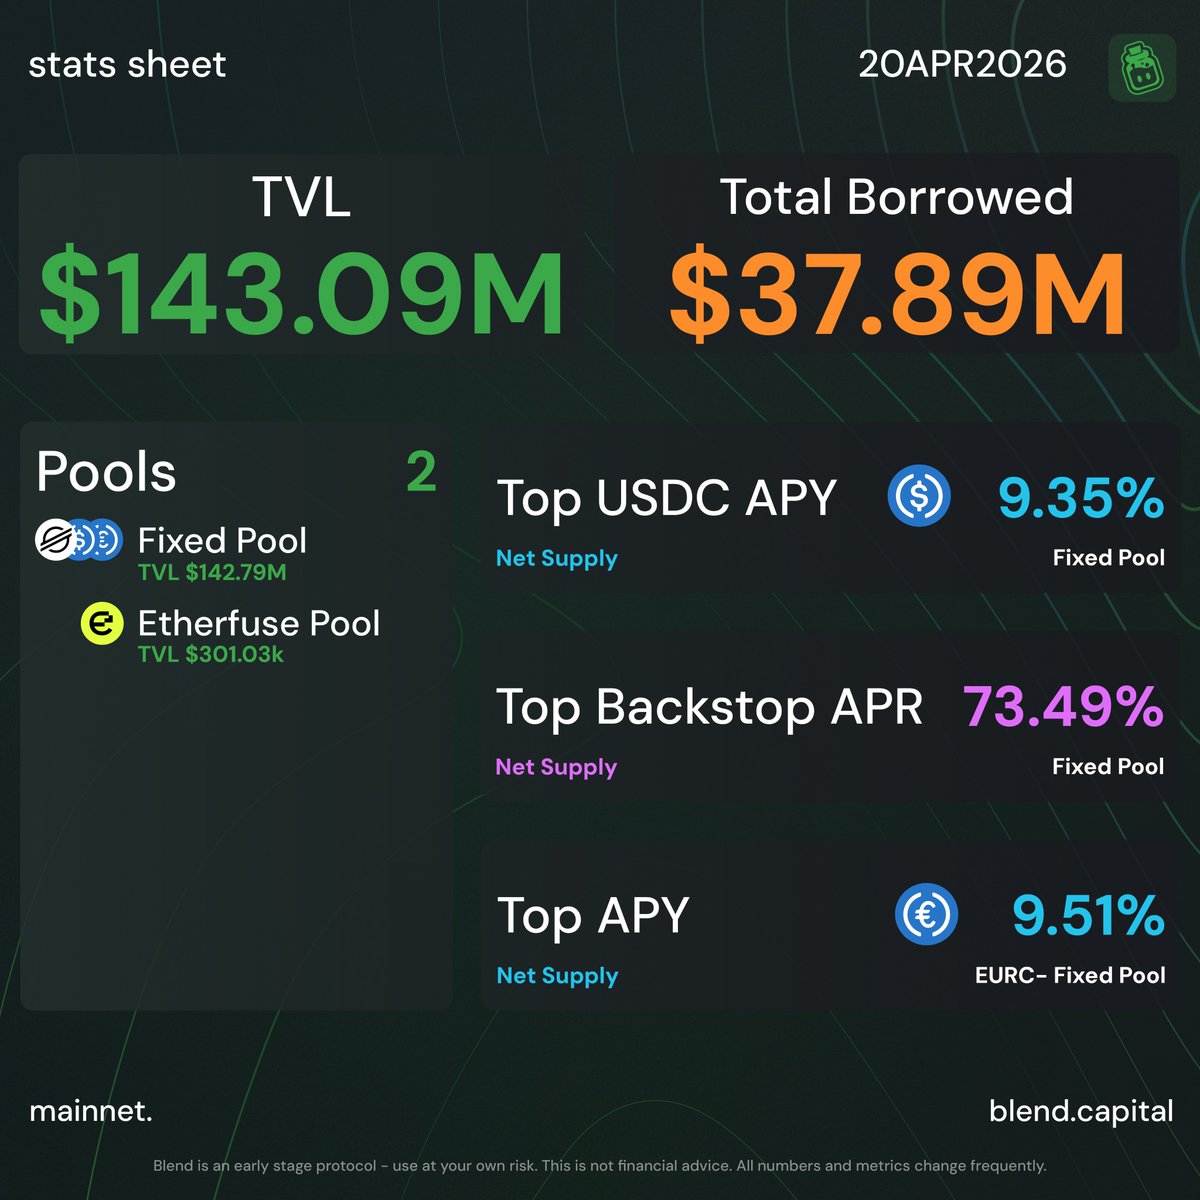Click the pool count number 2
The image size is (1200, 1200).
tap(422, 472)
